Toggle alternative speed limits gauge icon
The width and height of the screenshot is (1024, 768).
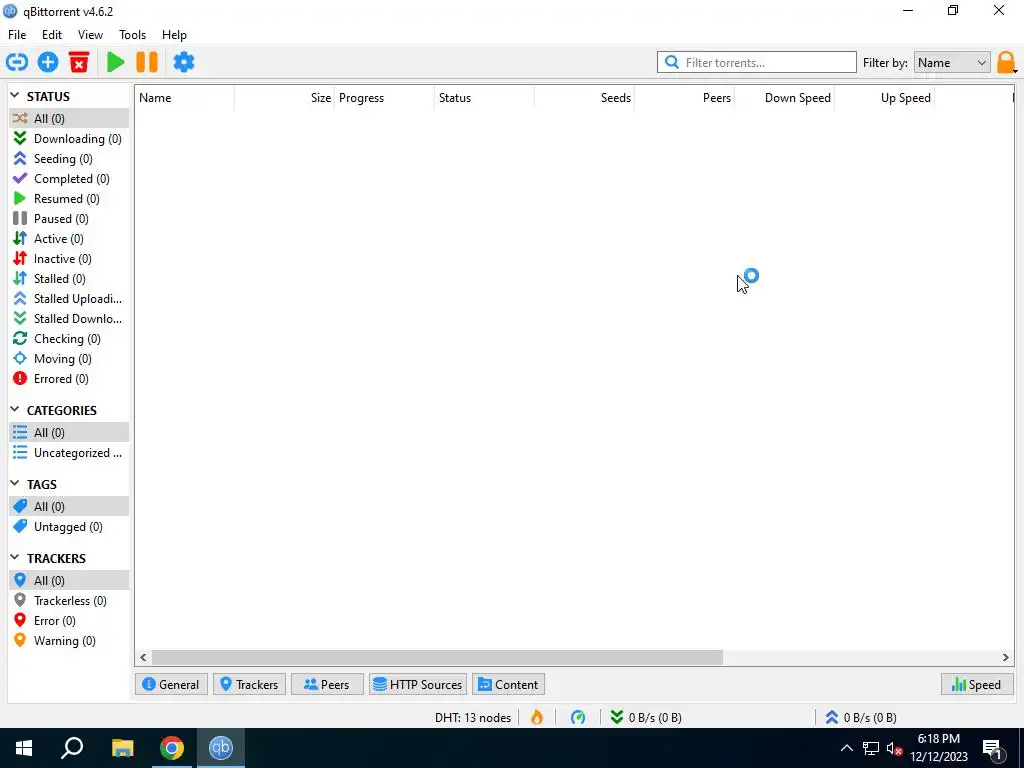pos(578,717)
